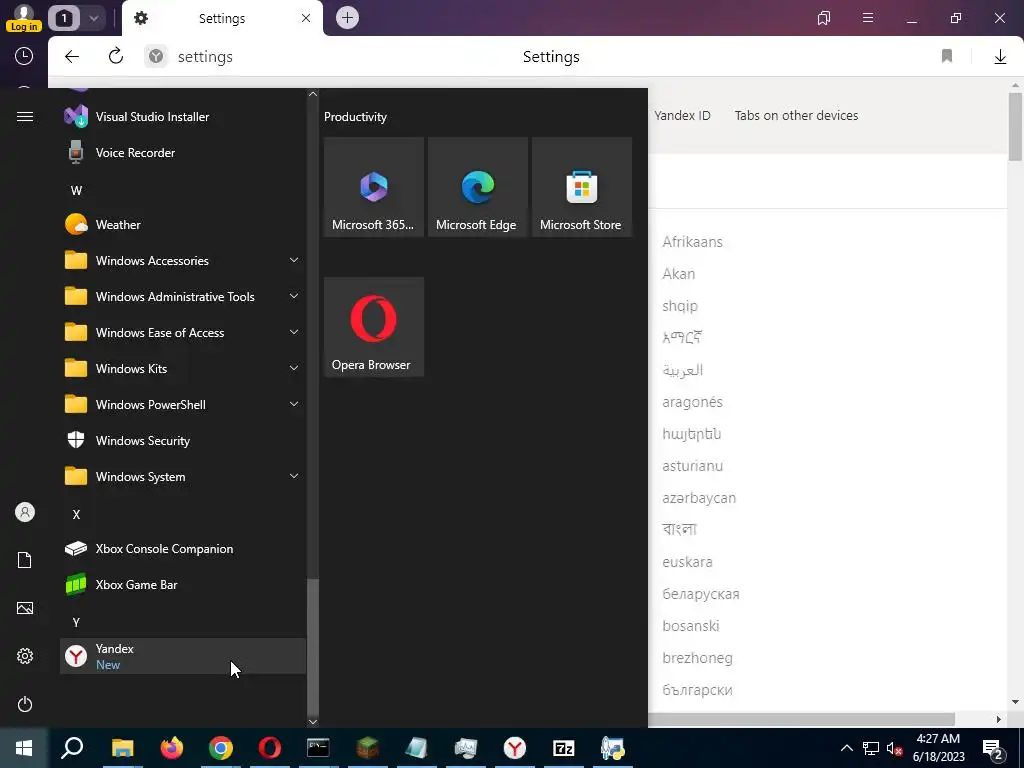Image resolution: width=1024 pixels, height=768 pixels.
Task: Open the Weather app
Action: tap(183, 225)
